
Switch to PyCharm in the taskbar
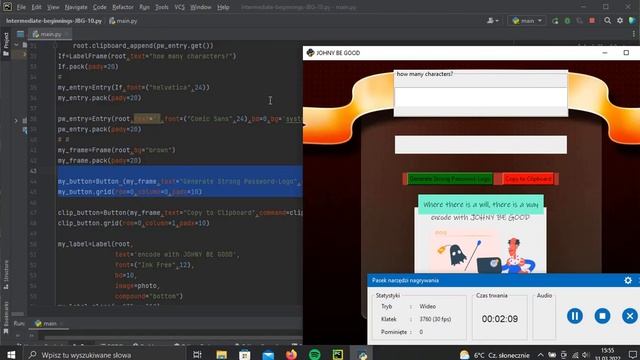338,355
